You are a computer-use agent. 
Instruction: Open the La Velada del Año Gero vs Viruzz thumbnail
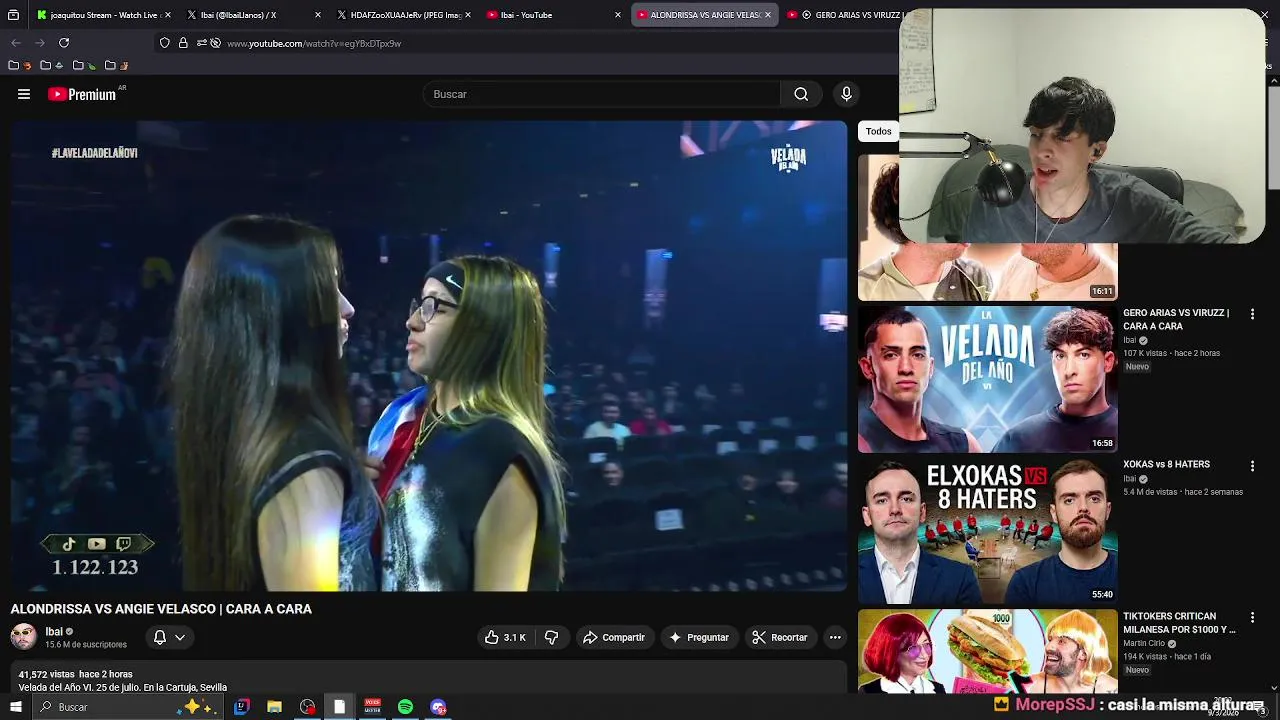click(x=988, y=379)
